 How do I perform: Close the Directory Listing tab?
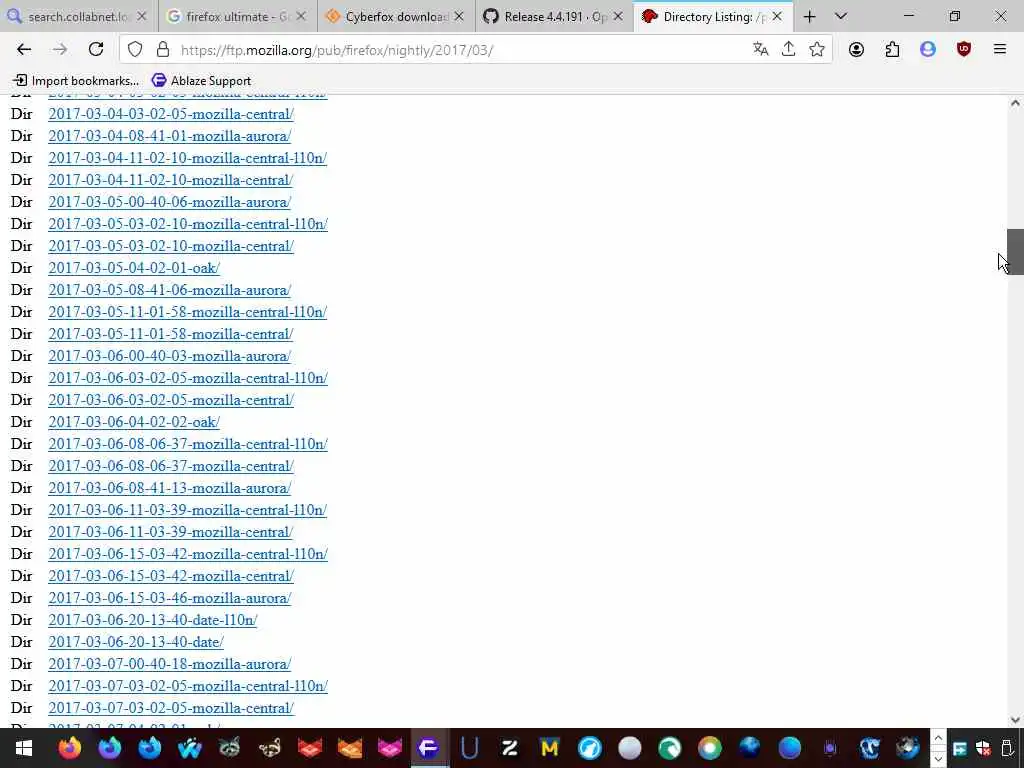coord(776,17)
